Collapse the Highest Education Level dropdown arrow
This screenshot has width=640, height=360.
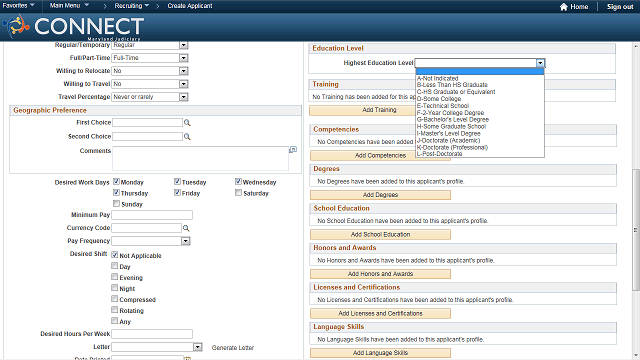click(540, 63)
